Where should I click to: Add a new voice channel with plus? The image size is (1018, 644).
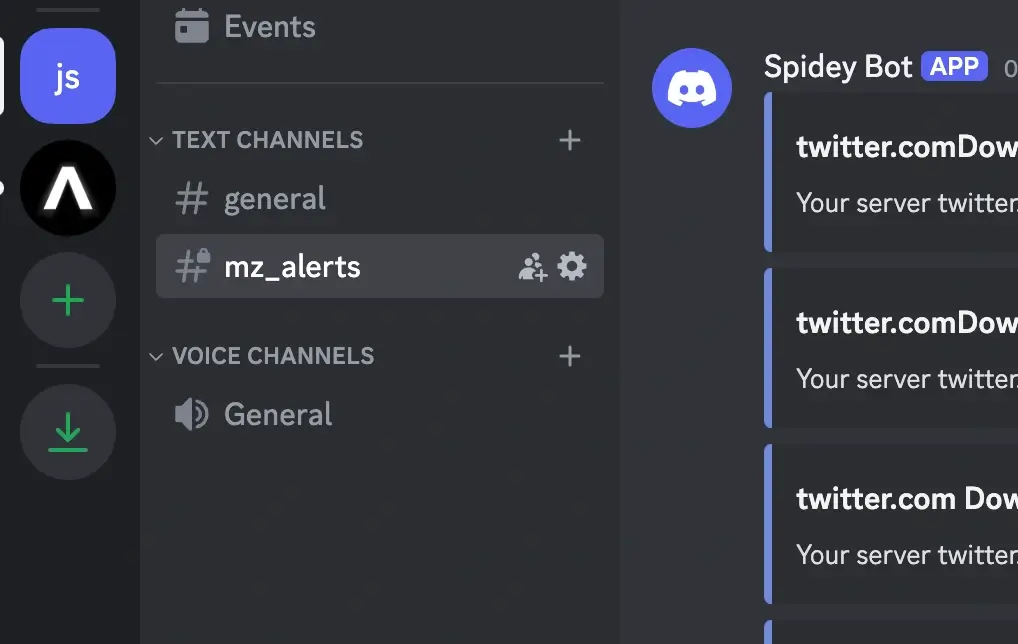[x=569, y=356]
